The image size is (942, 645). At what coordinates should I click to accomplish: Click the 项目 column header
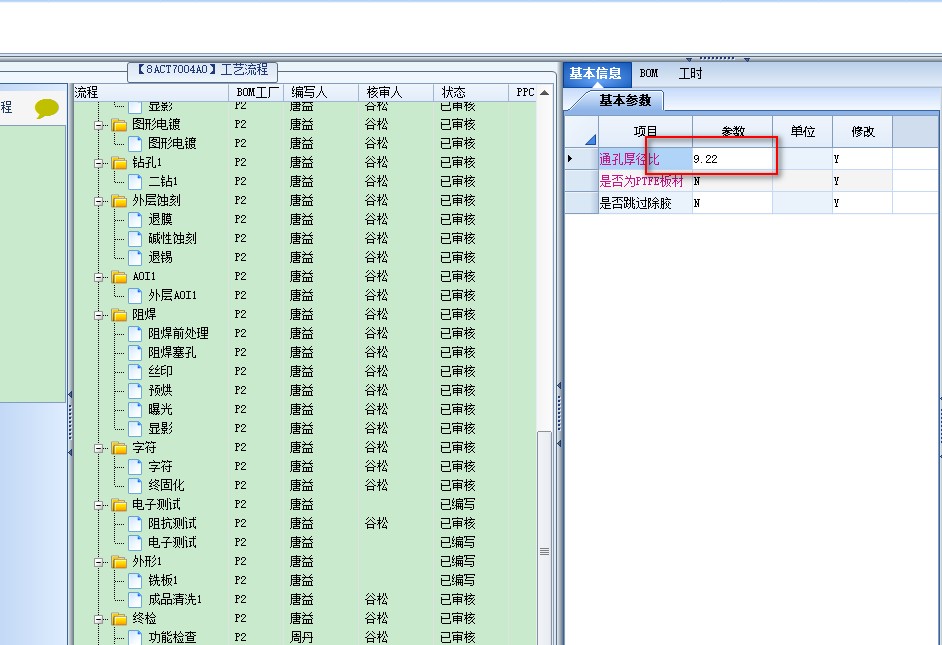[x=646, y=132]
